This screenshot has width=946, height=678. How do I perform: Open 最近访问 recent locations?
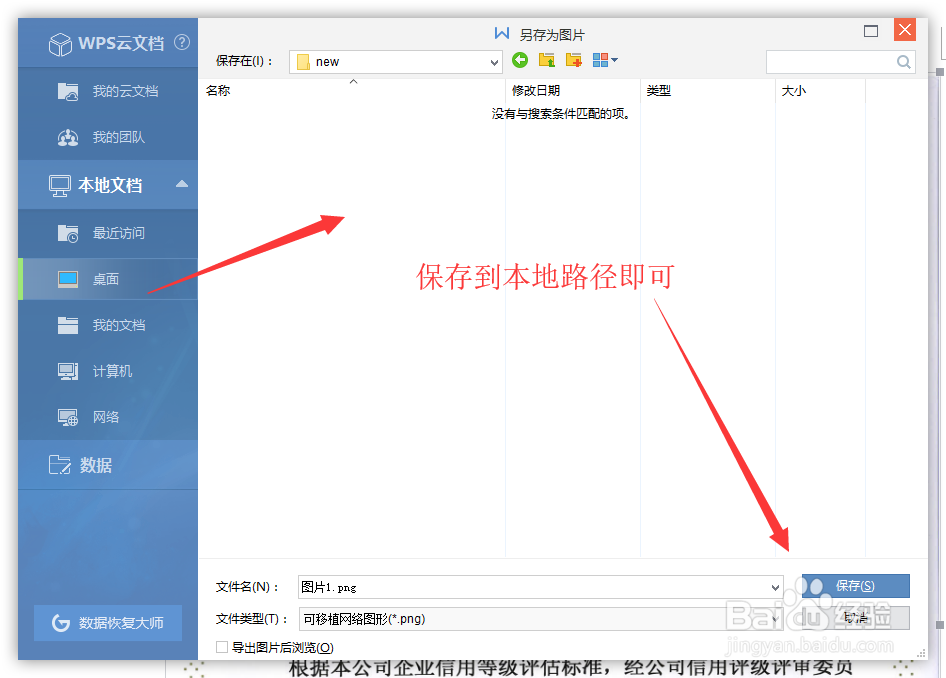point(108,233)
